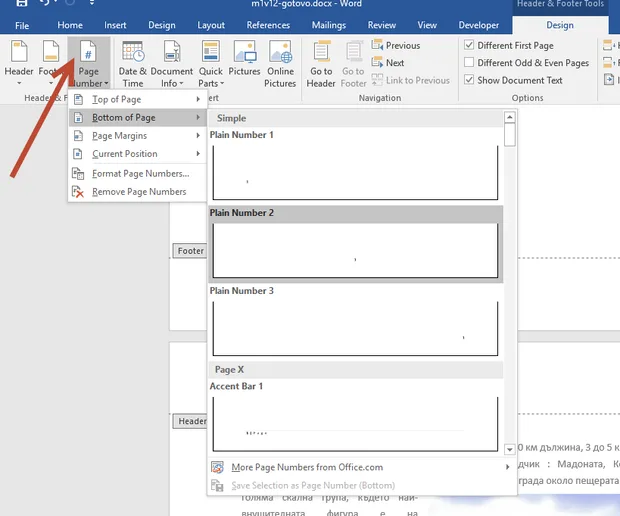
Task: Expand Page Margins submenu arrow
Action: click(198, 136)
